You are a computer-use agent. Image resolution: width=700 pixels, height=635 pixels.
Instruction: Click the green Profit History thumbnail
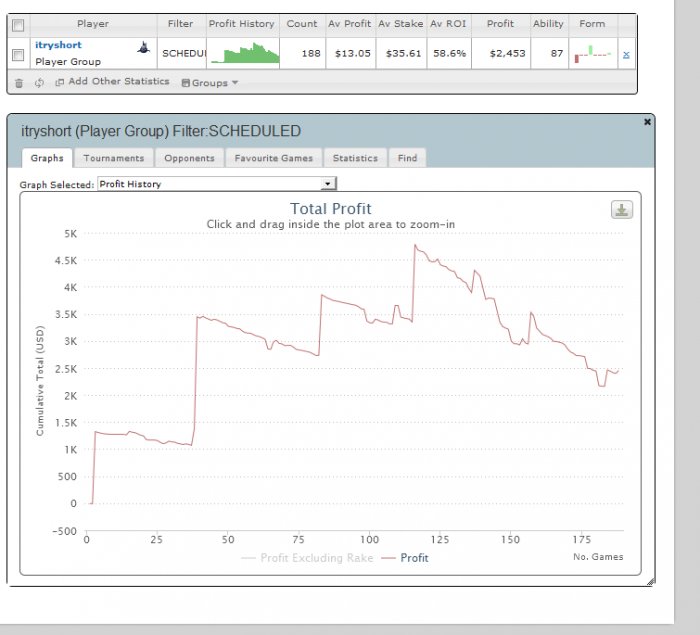(x=243, y=53)
